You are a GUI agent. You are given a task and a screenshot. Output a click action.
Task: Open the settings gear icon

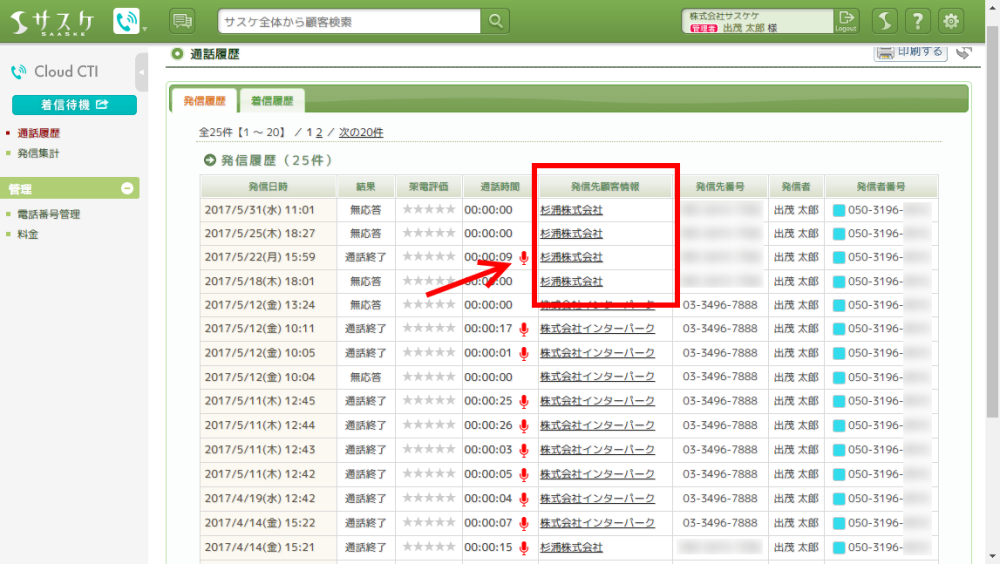click(951, 21)
